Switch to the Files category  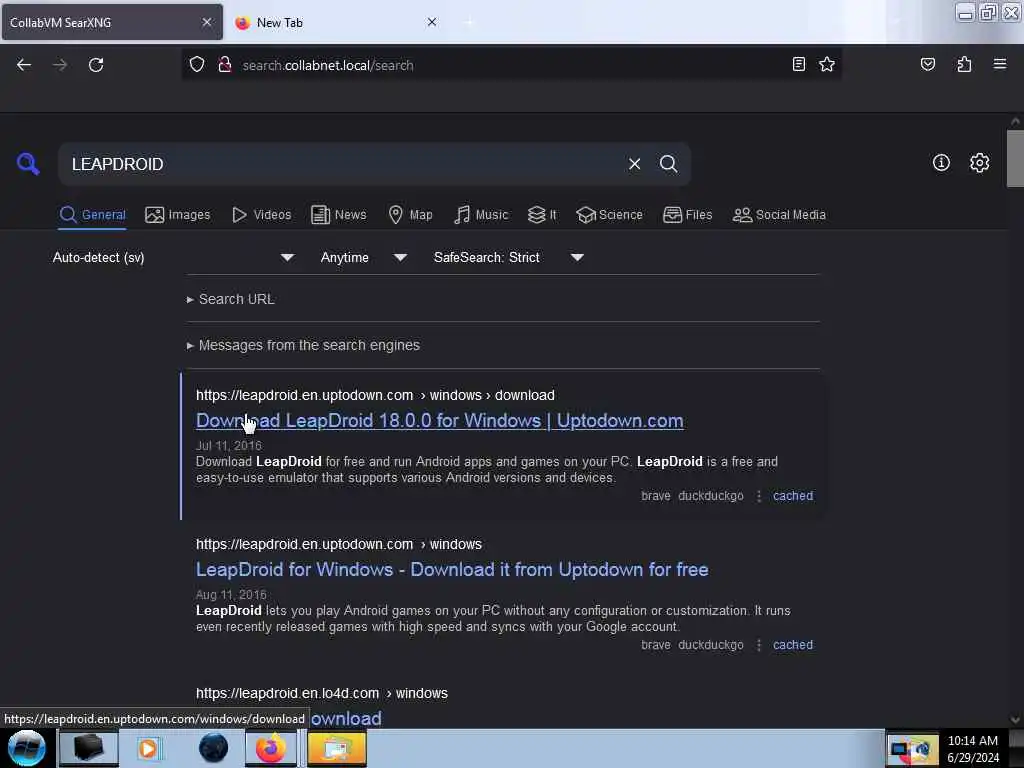687,215
